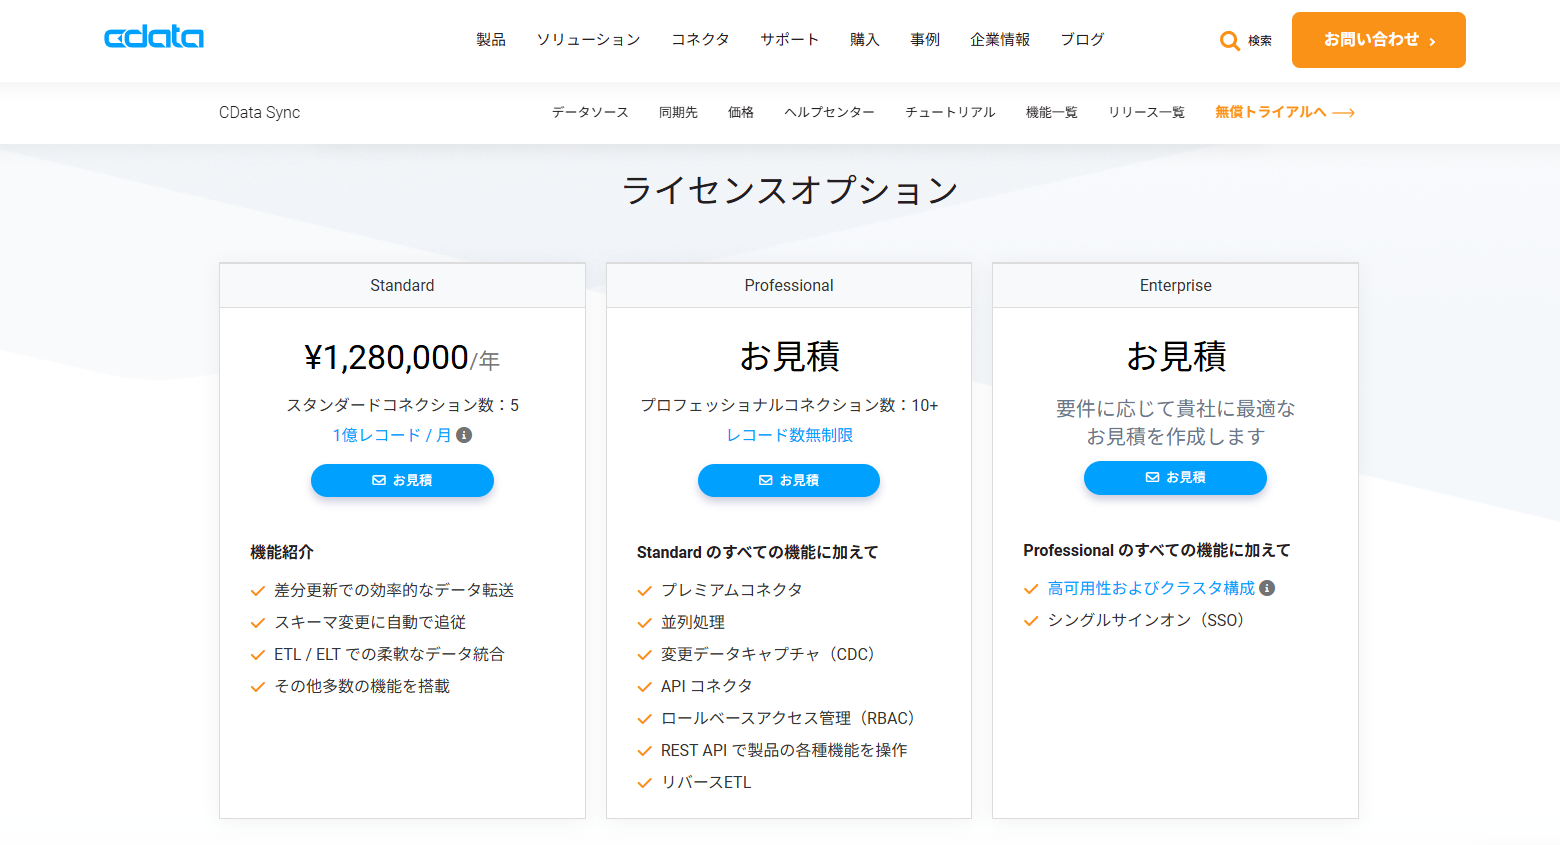Request a quote for the Professional plan
This screenshot has height=845, width=1560.
[789, 480]
